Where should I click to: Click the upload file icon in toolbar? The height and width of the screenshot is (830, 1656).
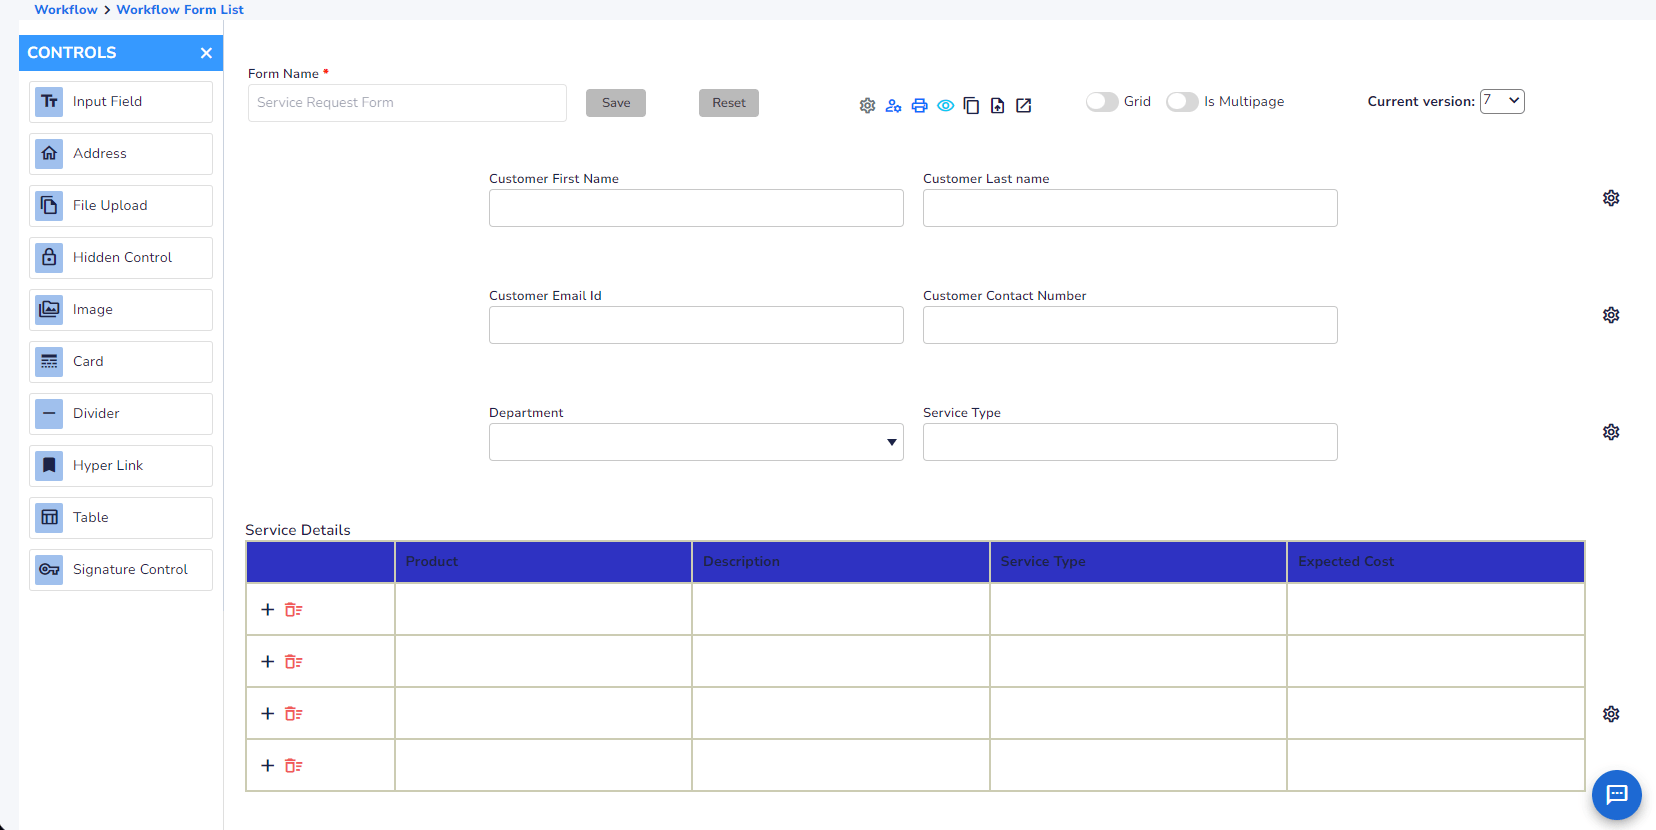pos(997,105)
